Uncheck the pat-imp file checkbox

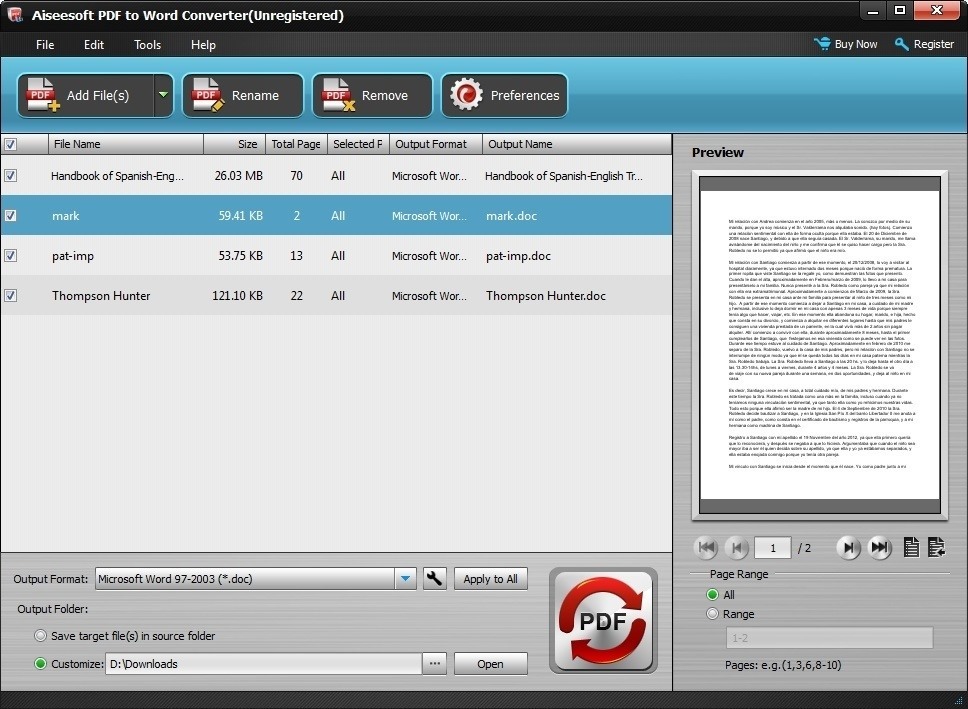point(10,256)
